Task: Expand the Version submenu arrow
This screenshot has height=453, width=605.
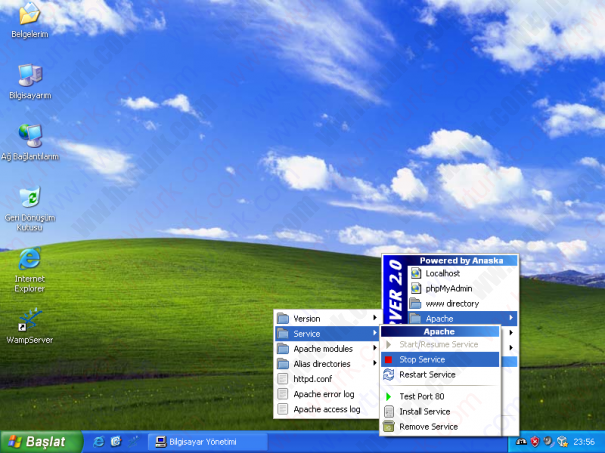Action: (x=374, y=318)
